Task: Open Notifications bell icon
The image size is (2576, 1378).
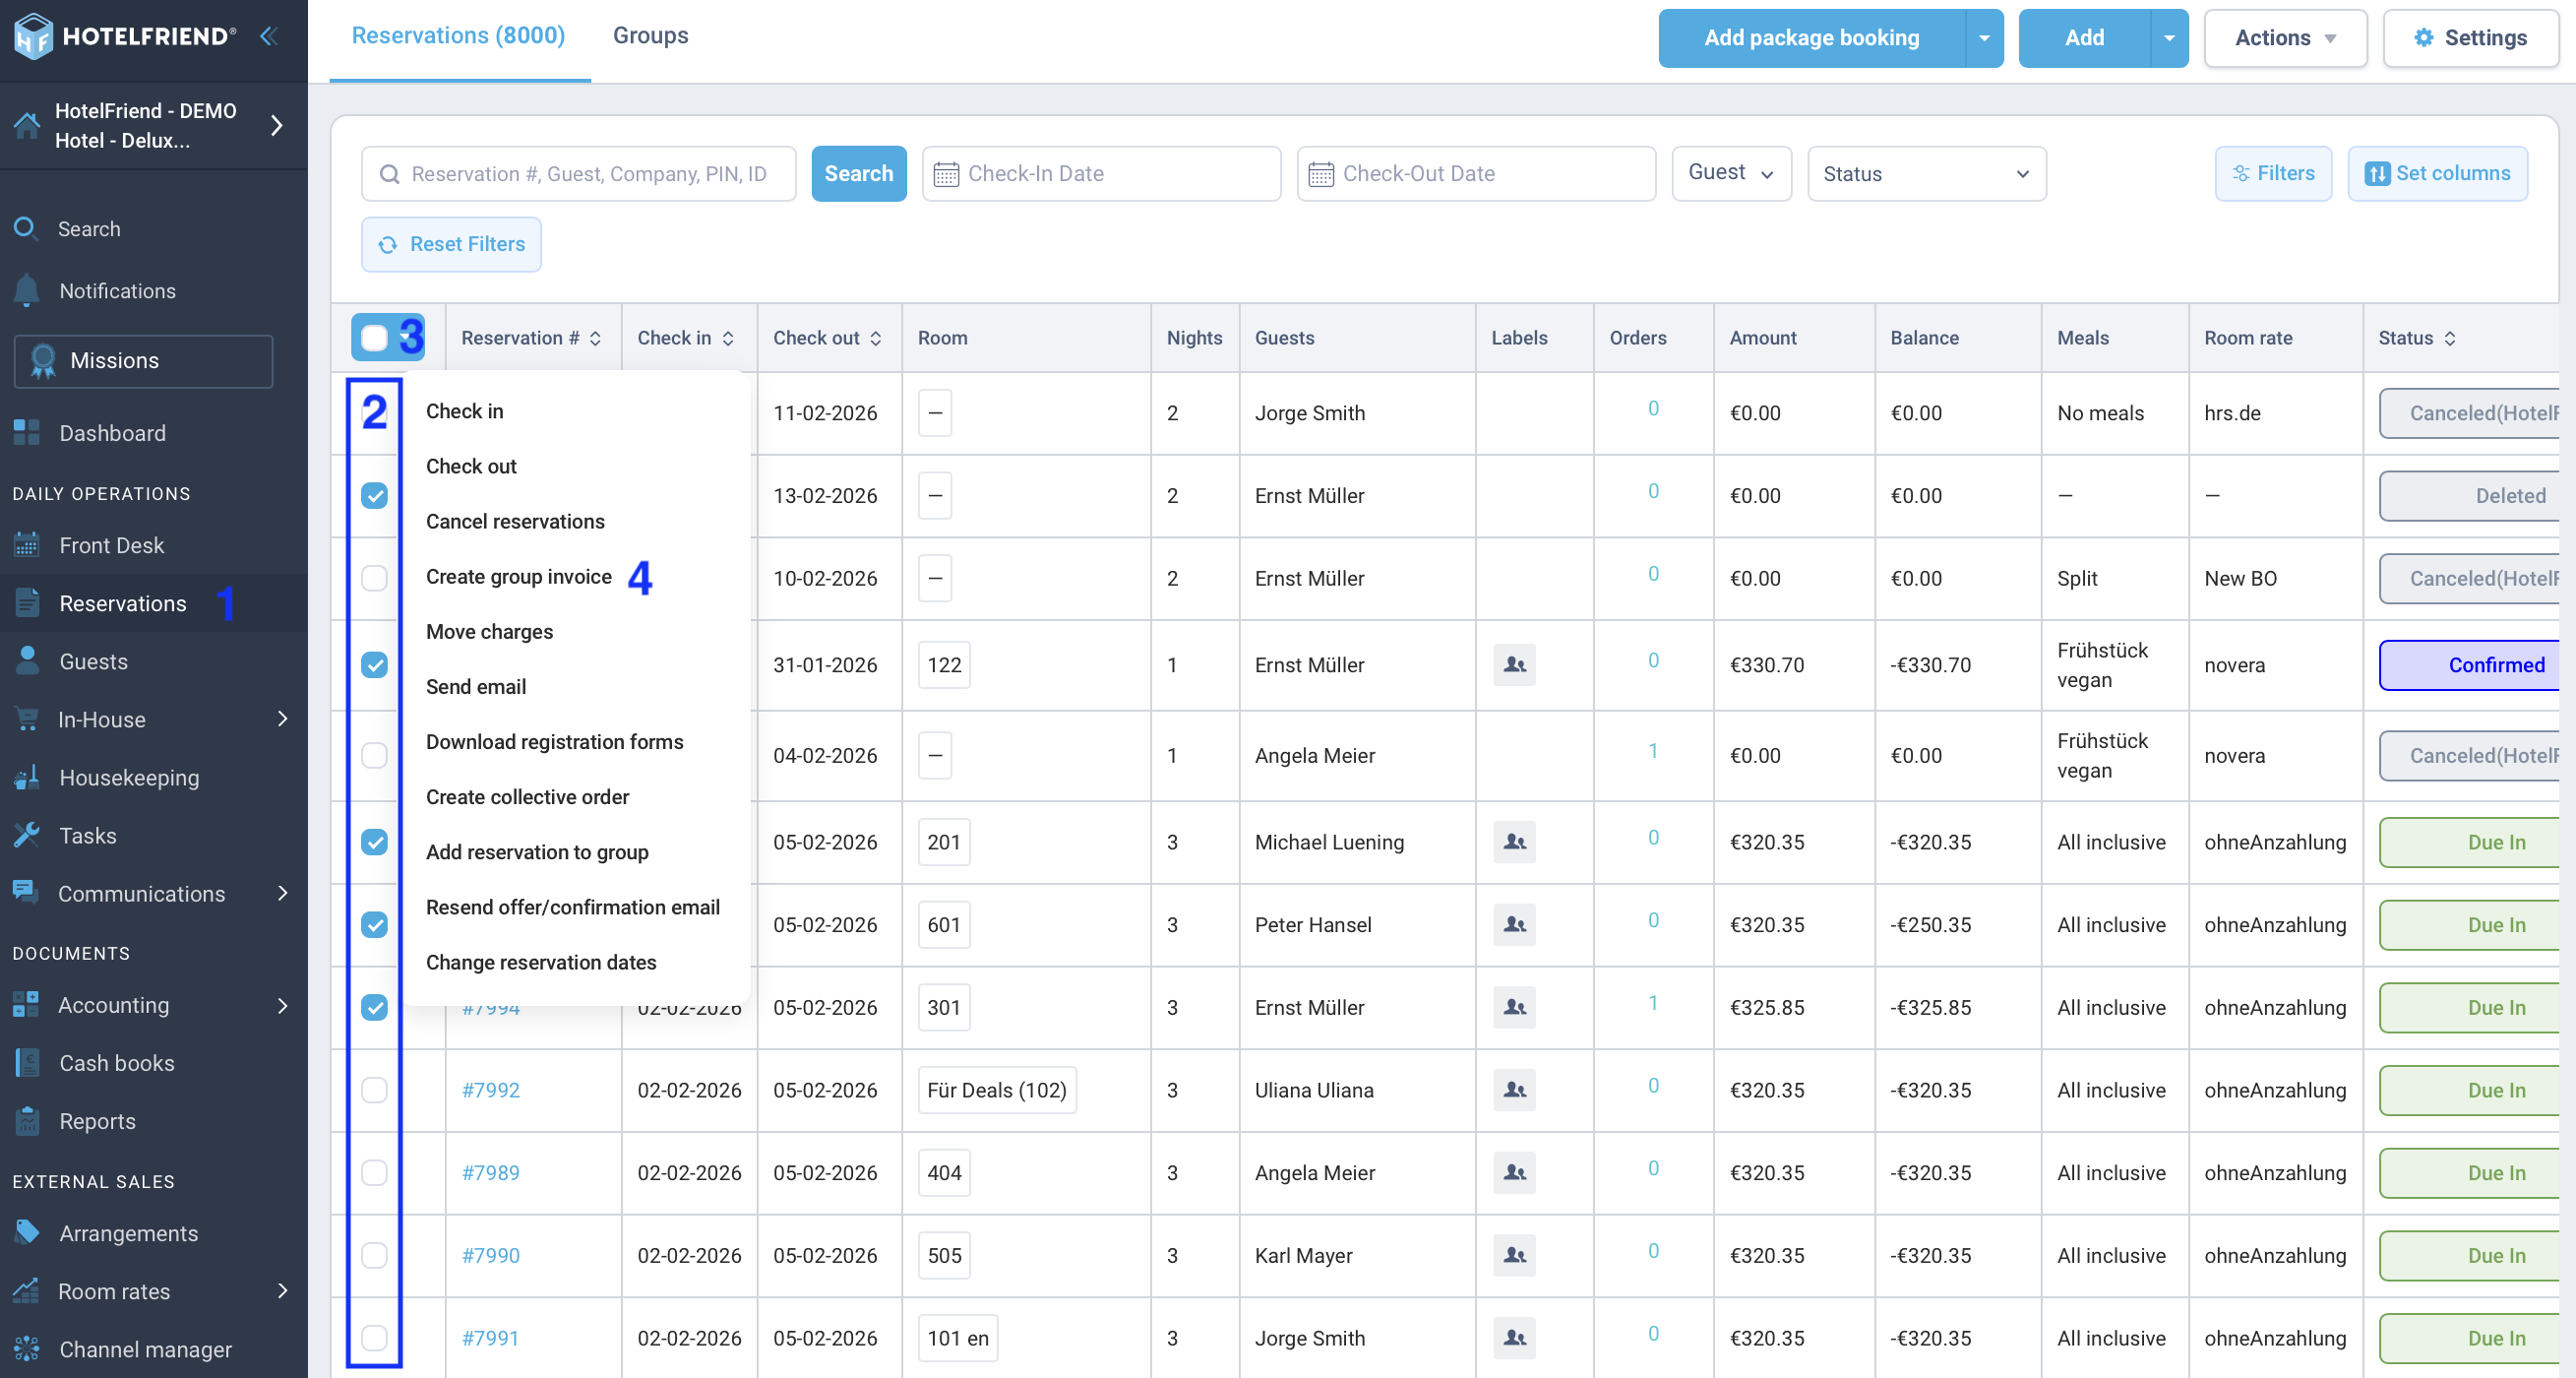Action: pos(27,291)
